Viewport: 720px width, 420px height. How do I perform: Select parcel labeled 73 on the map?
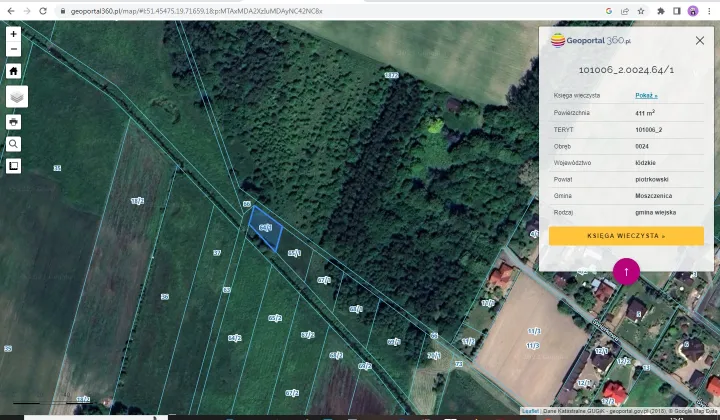[459, 364]
